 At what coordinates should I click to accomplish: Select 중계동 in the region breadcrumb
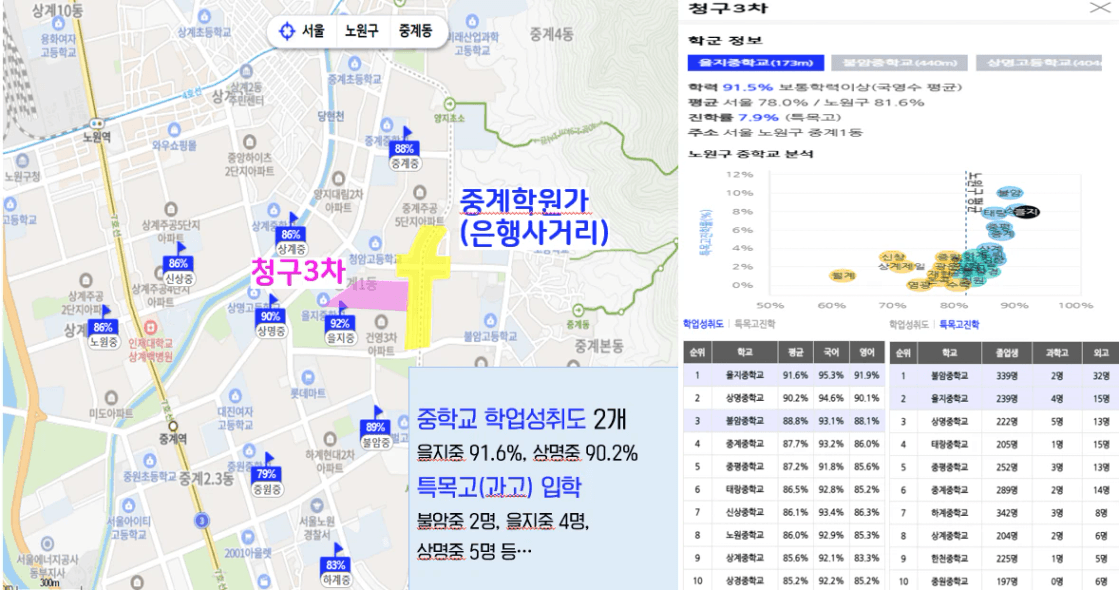(x=415, y=31)
